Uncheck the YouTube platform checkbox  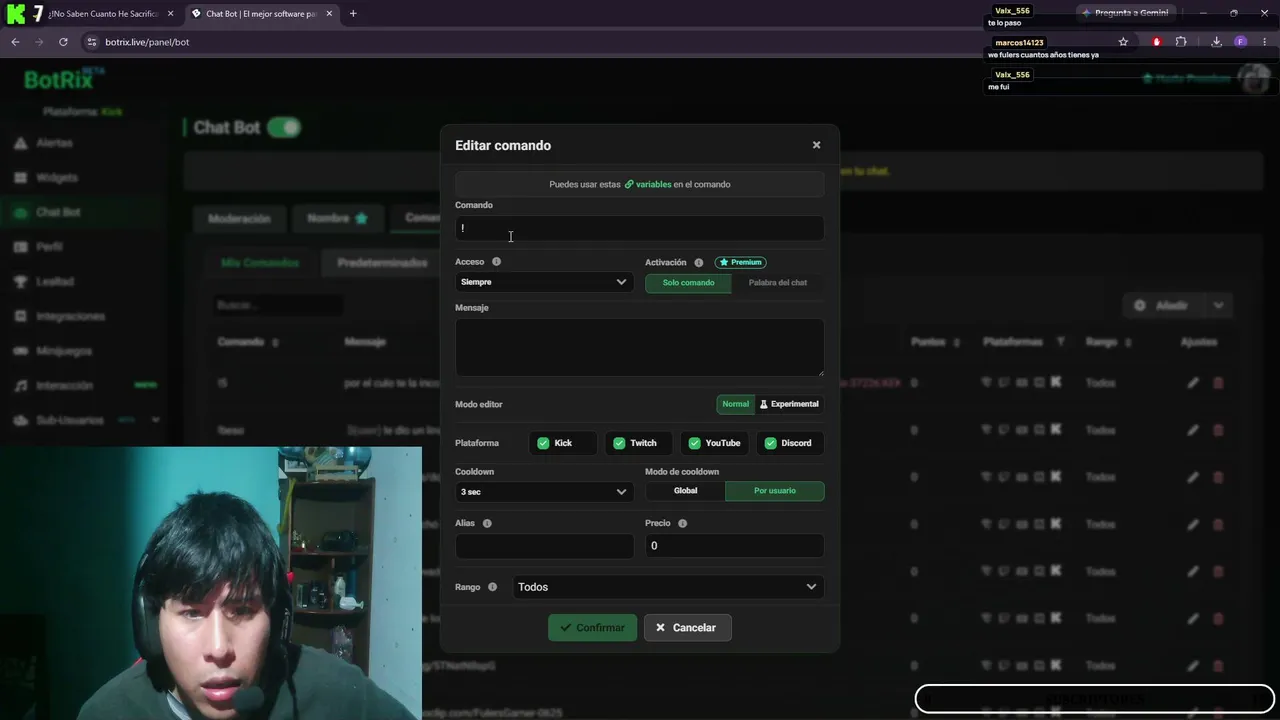695,443
